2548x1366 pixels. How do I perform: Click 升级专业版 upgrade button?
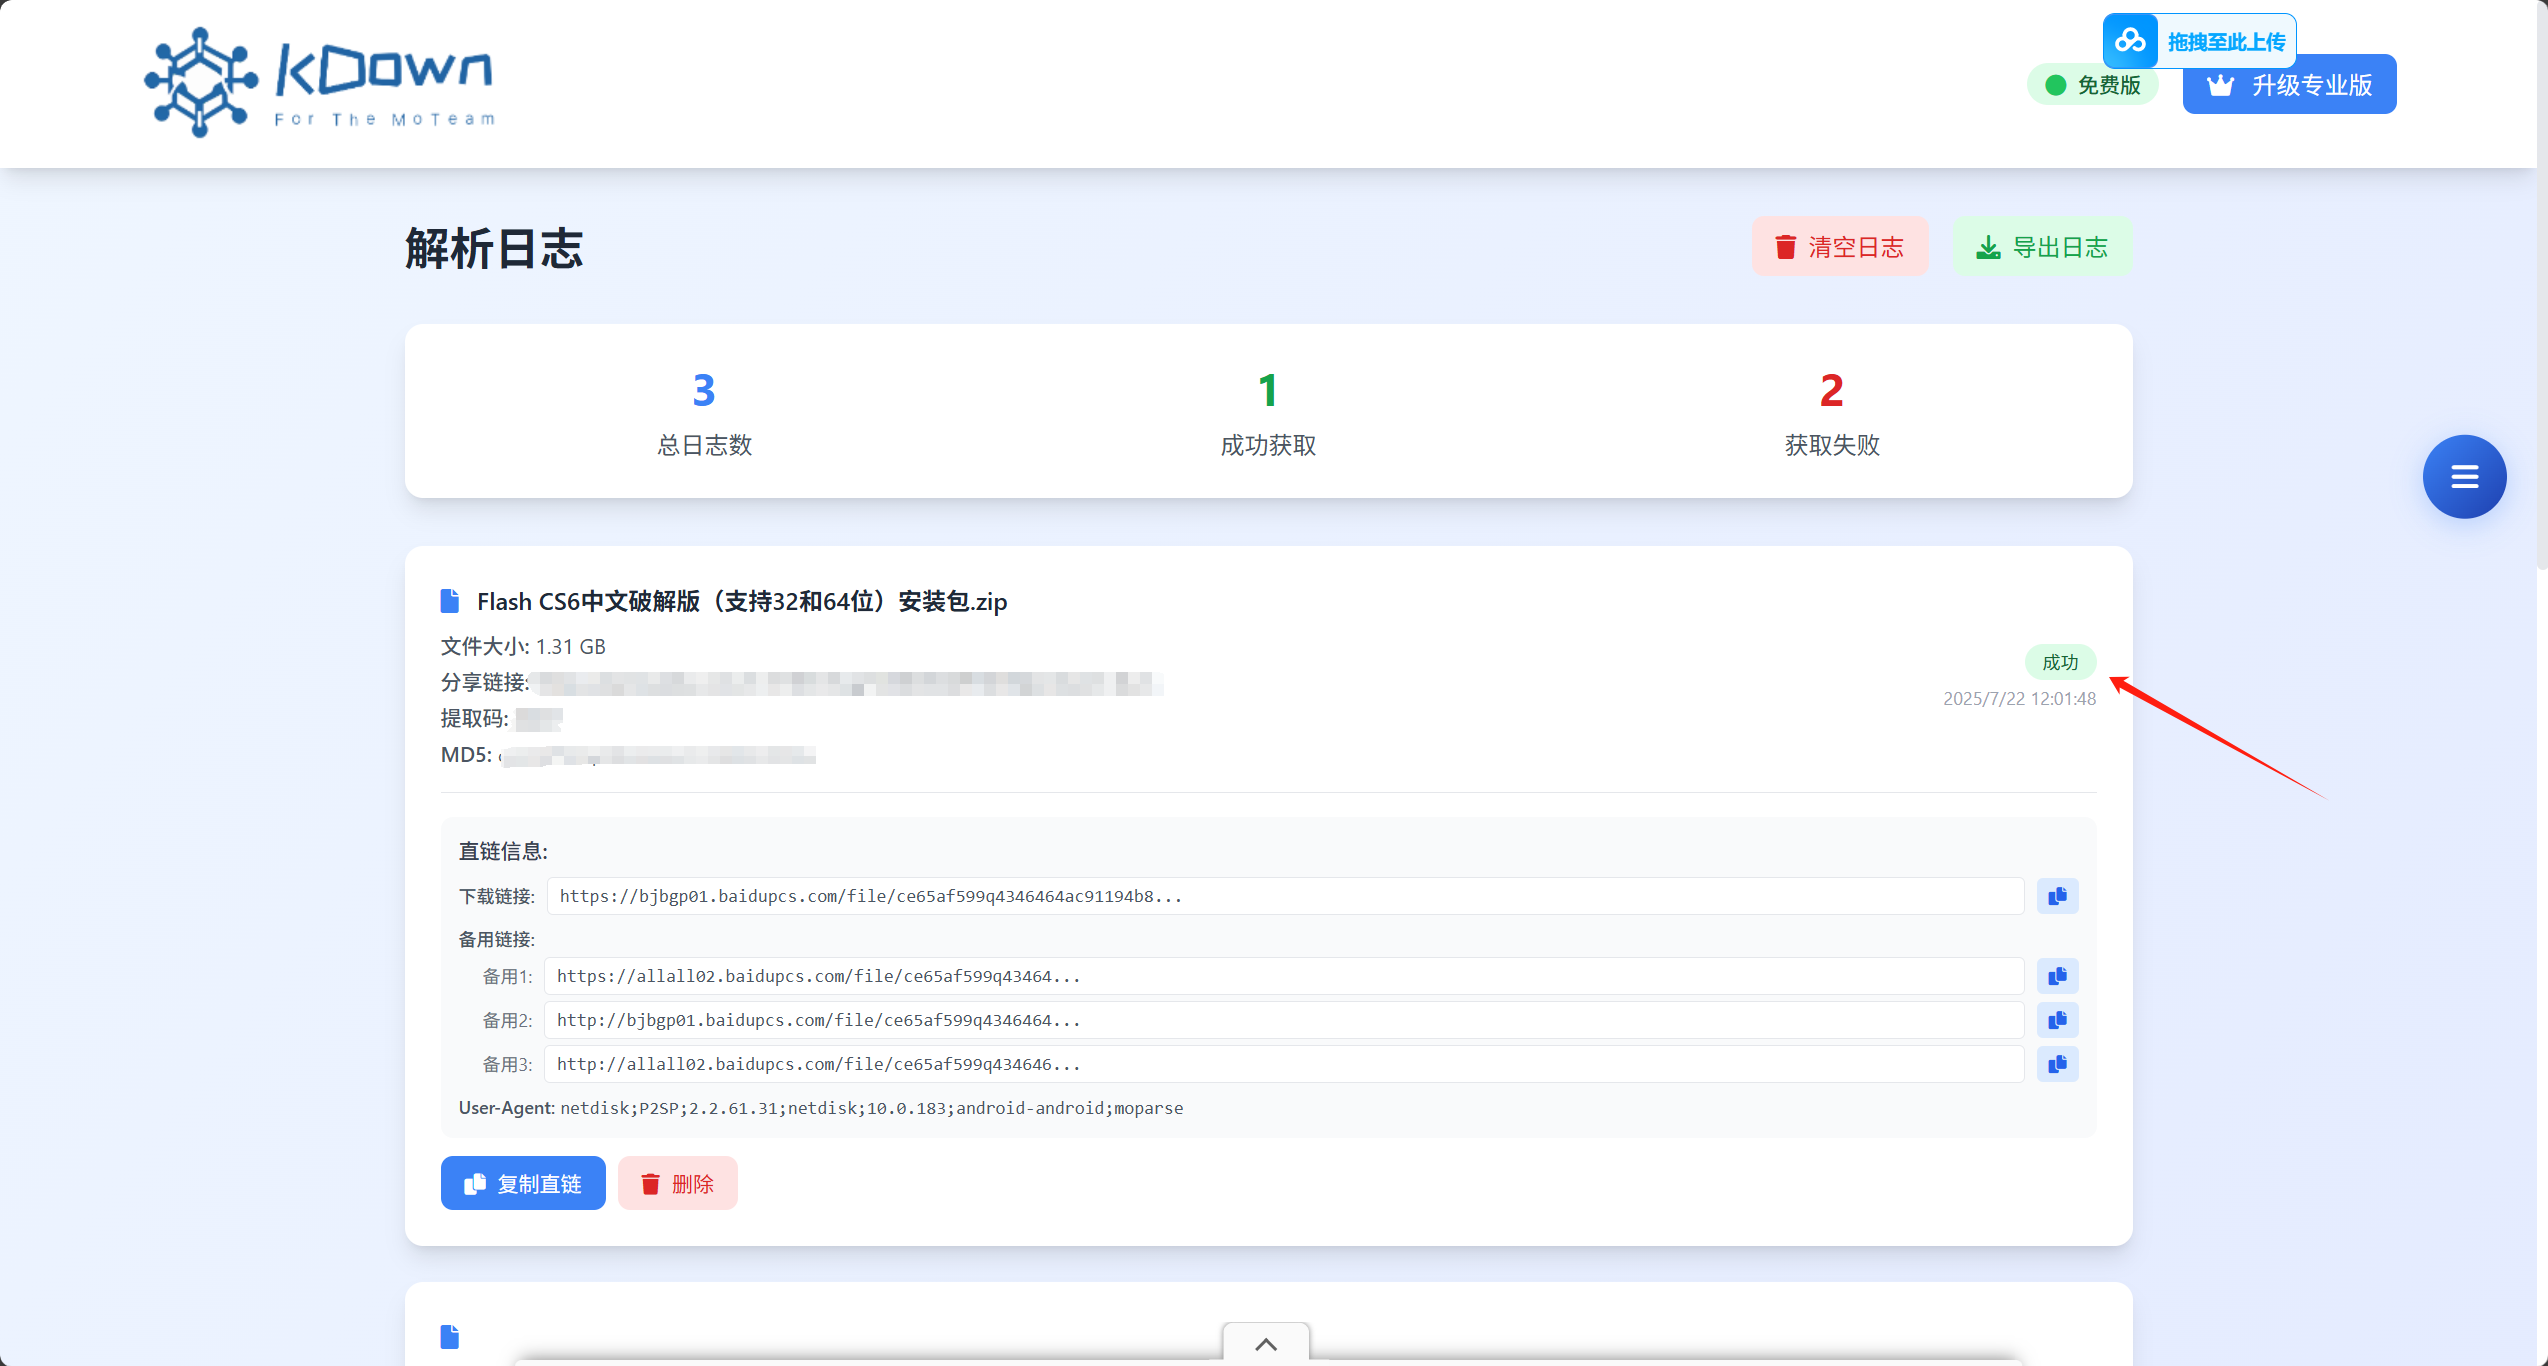(x=2289, y=86)
